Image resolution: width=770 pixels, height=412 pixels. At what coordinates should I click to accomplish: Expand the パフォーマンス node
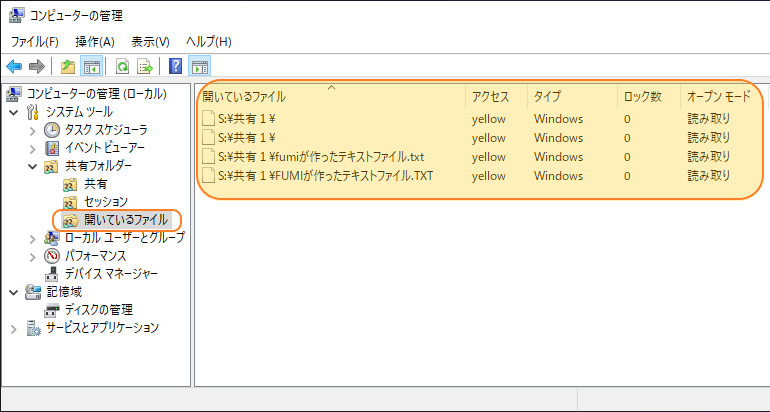coord(32,256)
